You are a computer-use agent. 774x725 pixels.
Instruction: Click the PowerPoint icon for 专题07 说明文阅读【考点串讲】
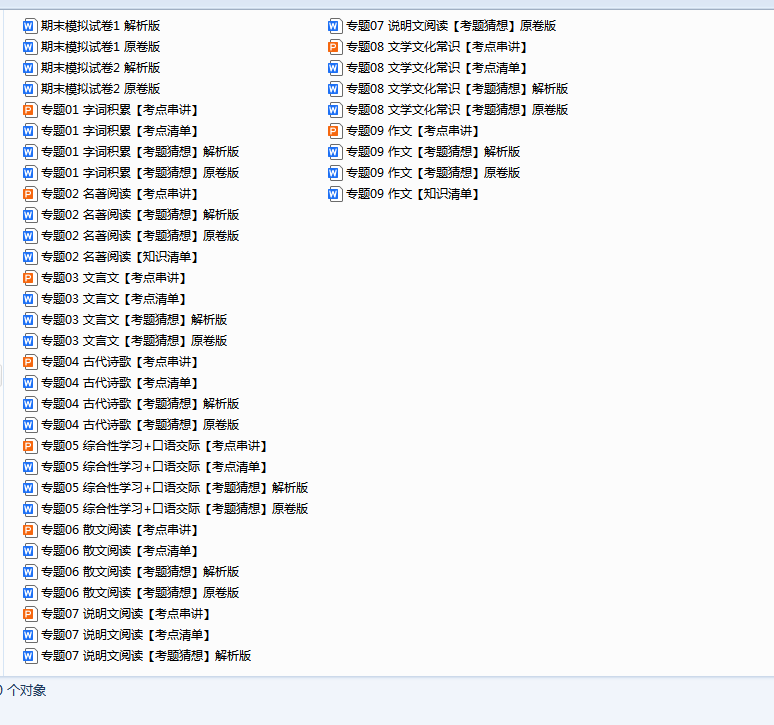point(30,614)
